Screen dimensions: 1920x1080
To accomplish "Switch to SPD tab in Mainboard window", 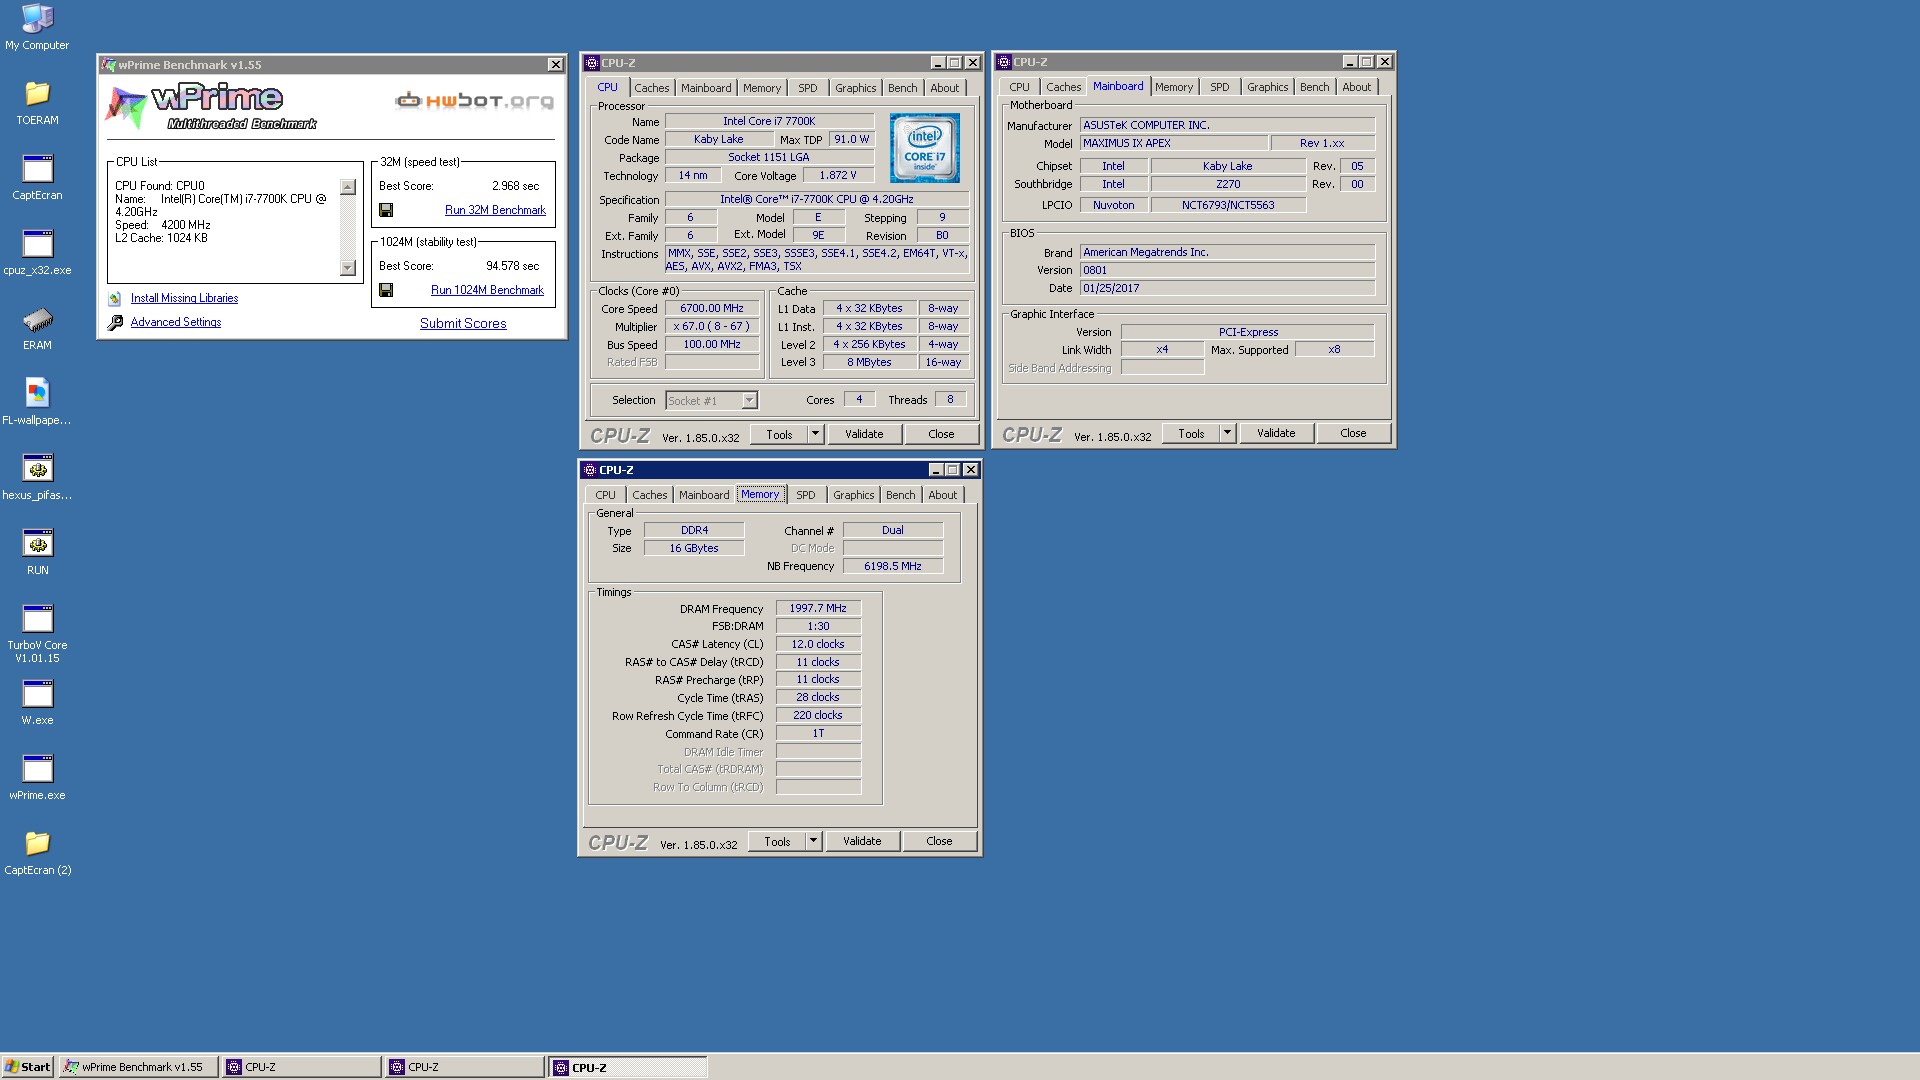I will tap(1219, 87).
